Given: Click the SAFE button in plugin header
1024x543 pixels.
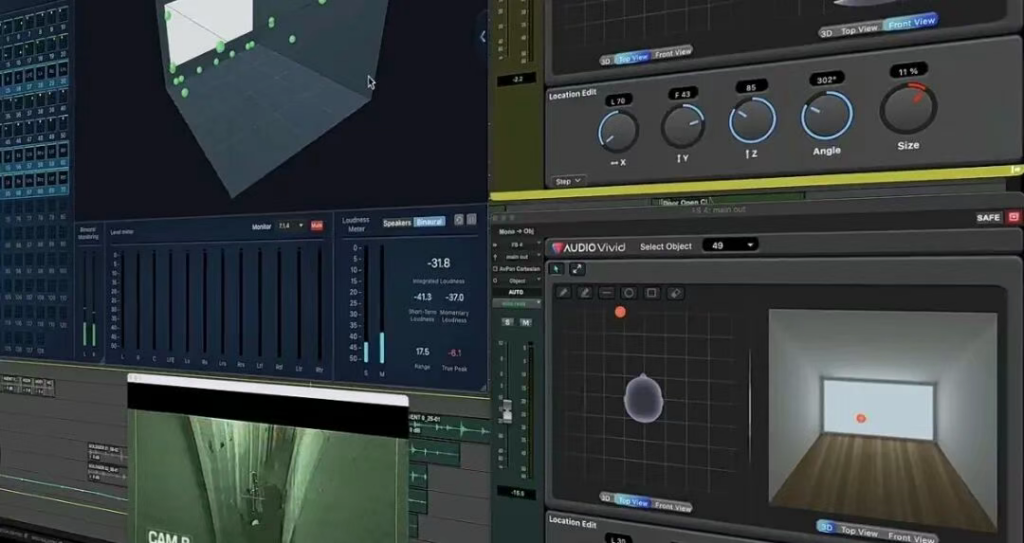Looking at the screenshot, I should click(987, 217).
